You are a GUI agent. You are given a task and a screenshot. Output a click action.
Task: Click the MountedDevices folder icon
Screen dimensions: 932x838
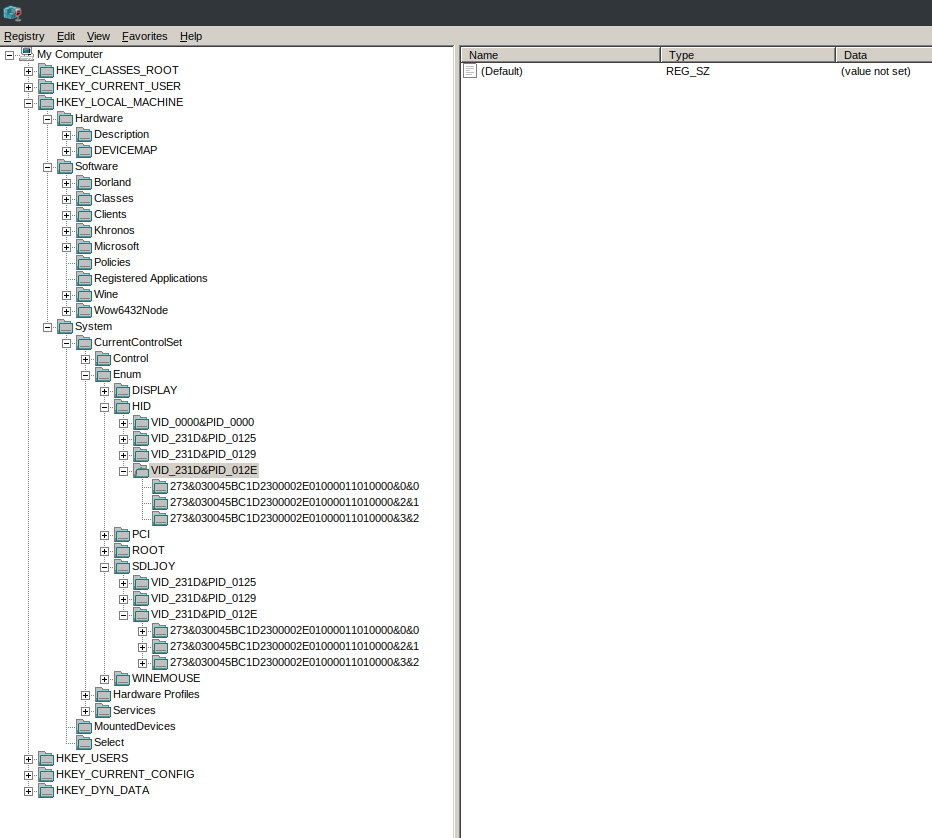[84, 726]
